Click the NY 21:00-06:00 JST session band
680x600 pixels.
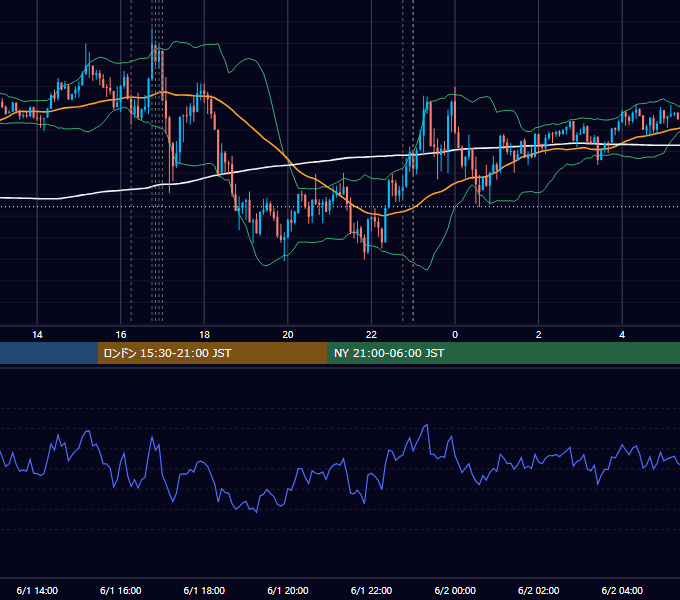pyautogui.click(x=503, y=353)
